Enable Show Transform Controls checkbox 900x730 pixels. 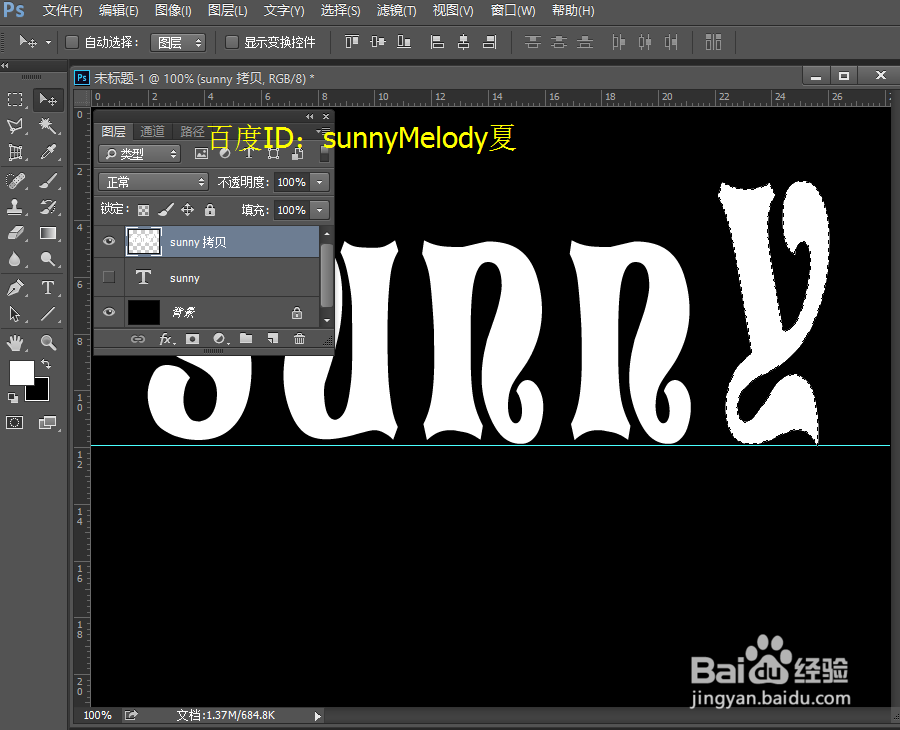[232, 42]
